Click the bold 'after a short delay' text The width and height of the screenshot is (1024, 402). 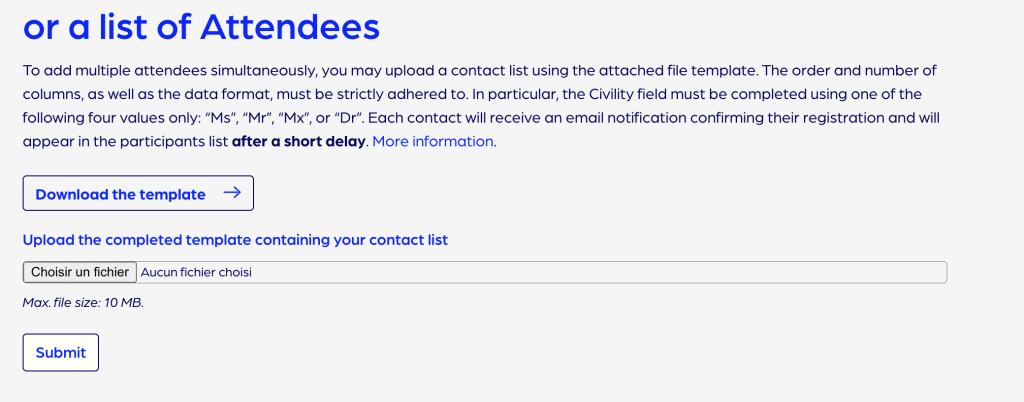299,142
